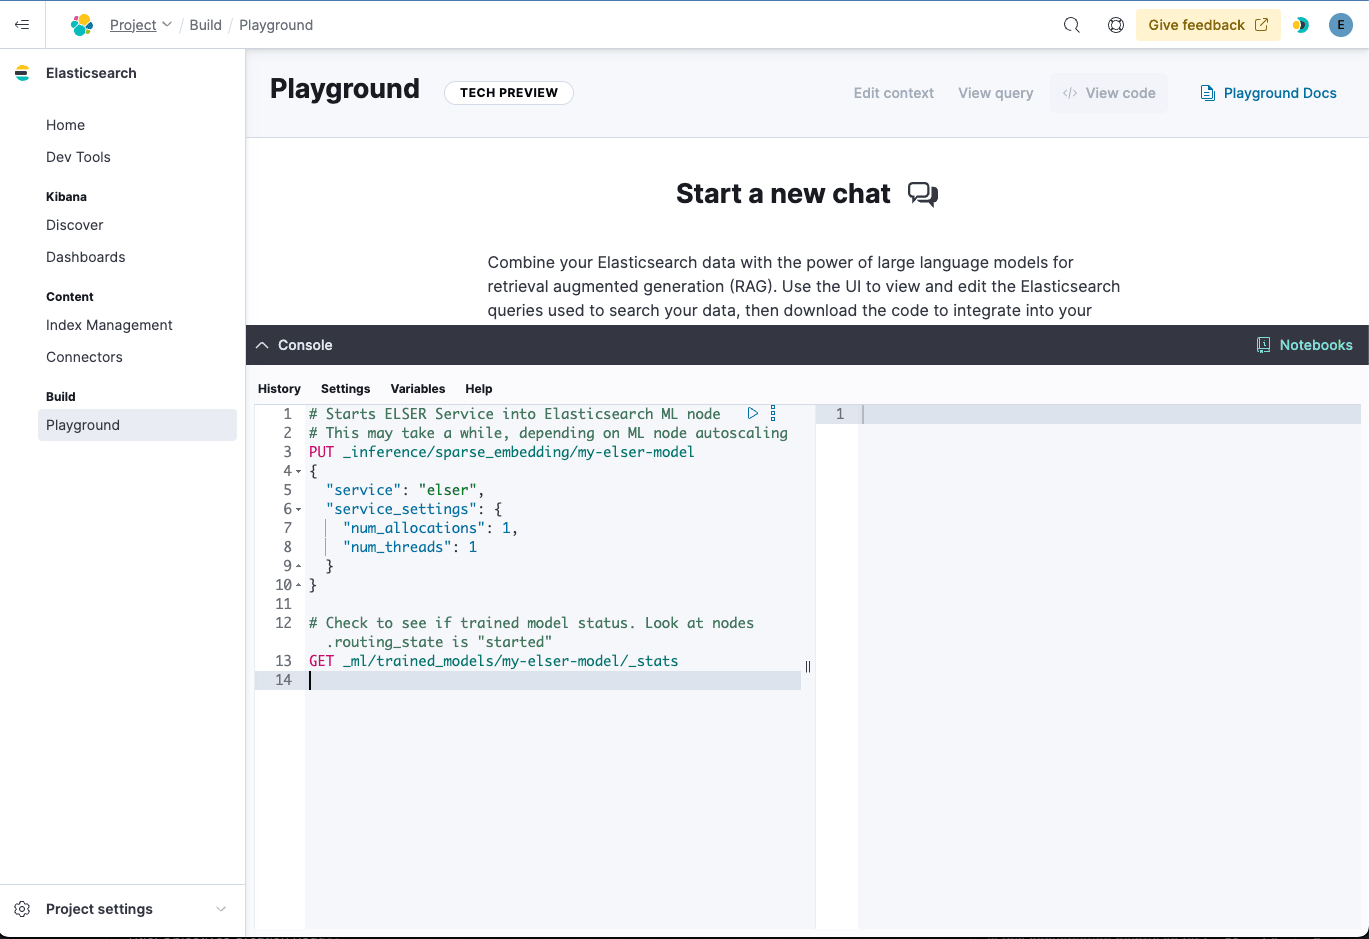Switch to the Variables tab

pos(418,389)
